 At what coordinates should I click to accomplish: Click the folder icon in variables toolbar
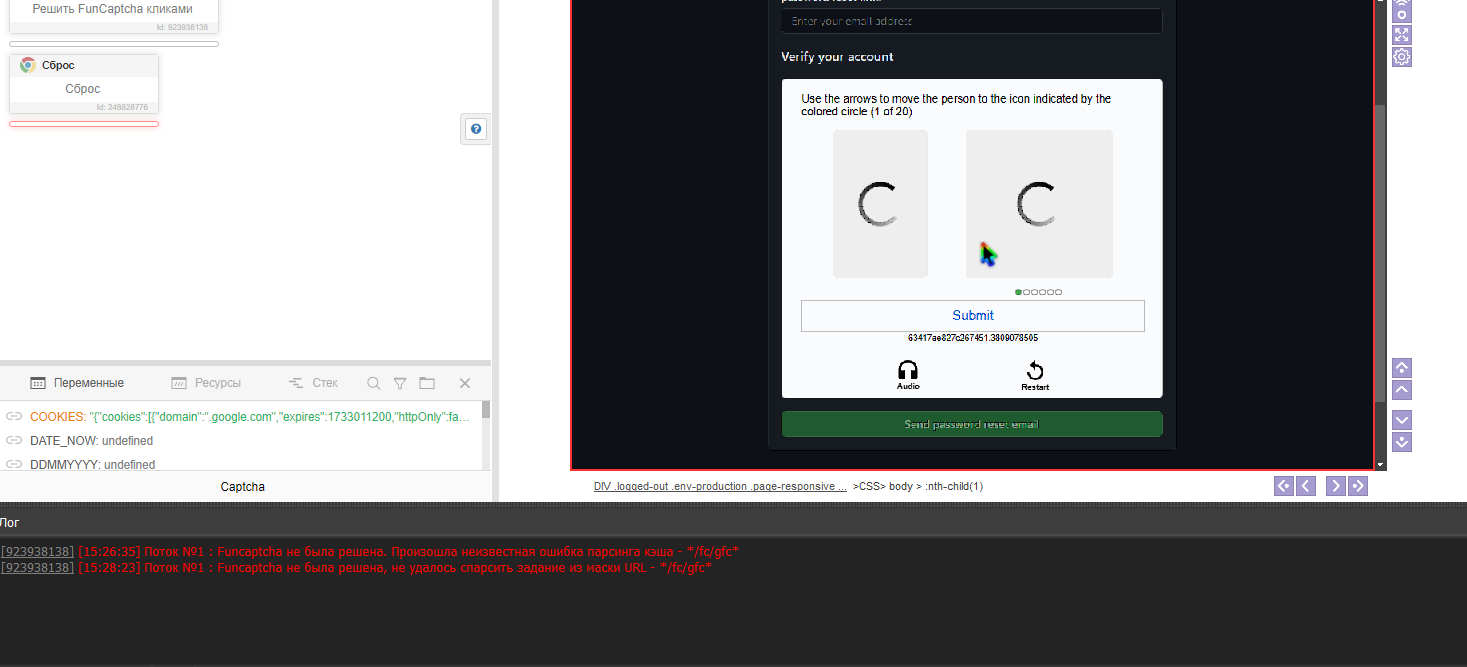pos(427,383)
